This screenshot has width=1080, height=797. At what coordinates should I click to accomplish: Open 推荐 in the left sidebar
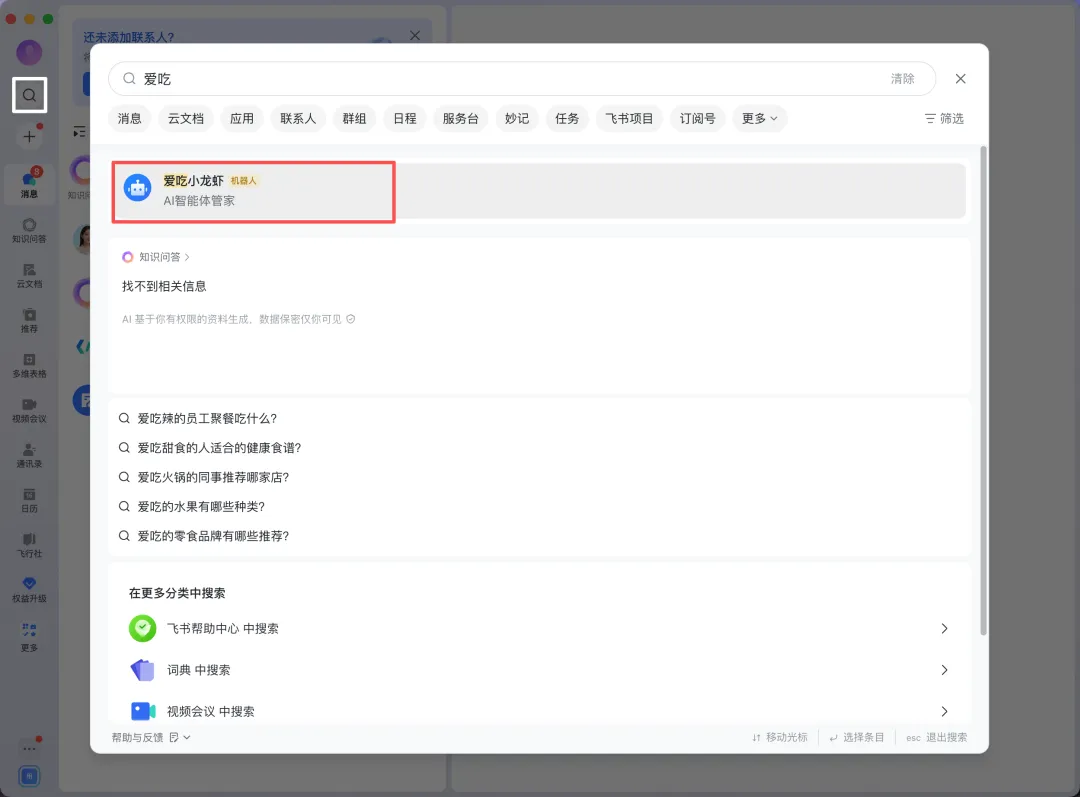[x=30, y=321]
